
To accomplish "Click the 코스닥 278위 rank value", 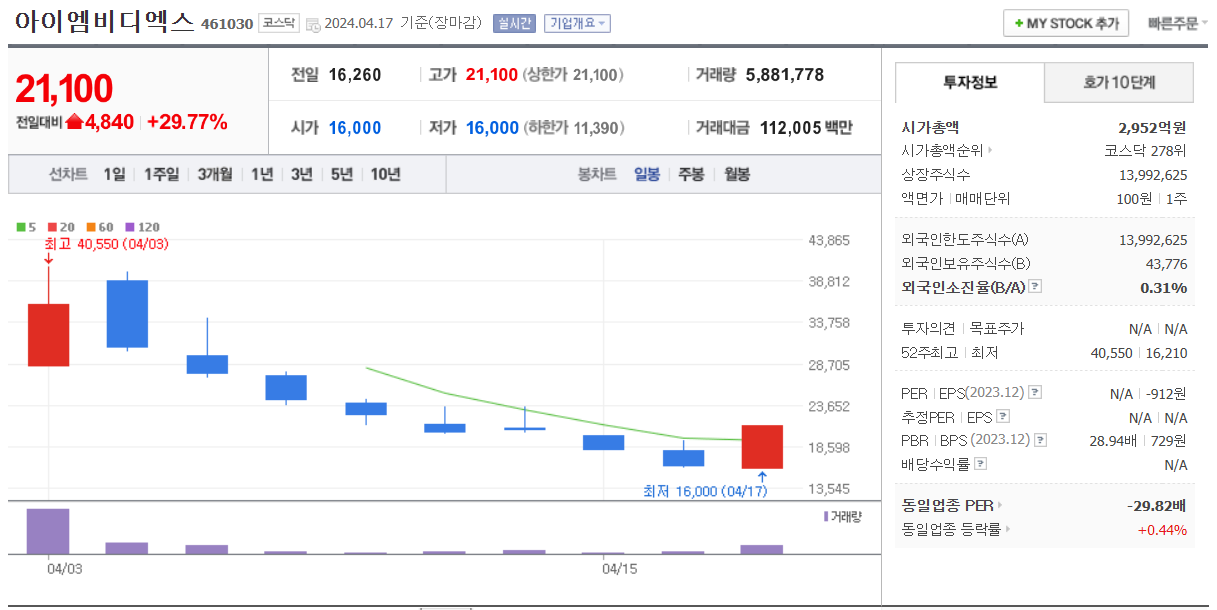I will pyautogui.click(x=1145, y=151).
